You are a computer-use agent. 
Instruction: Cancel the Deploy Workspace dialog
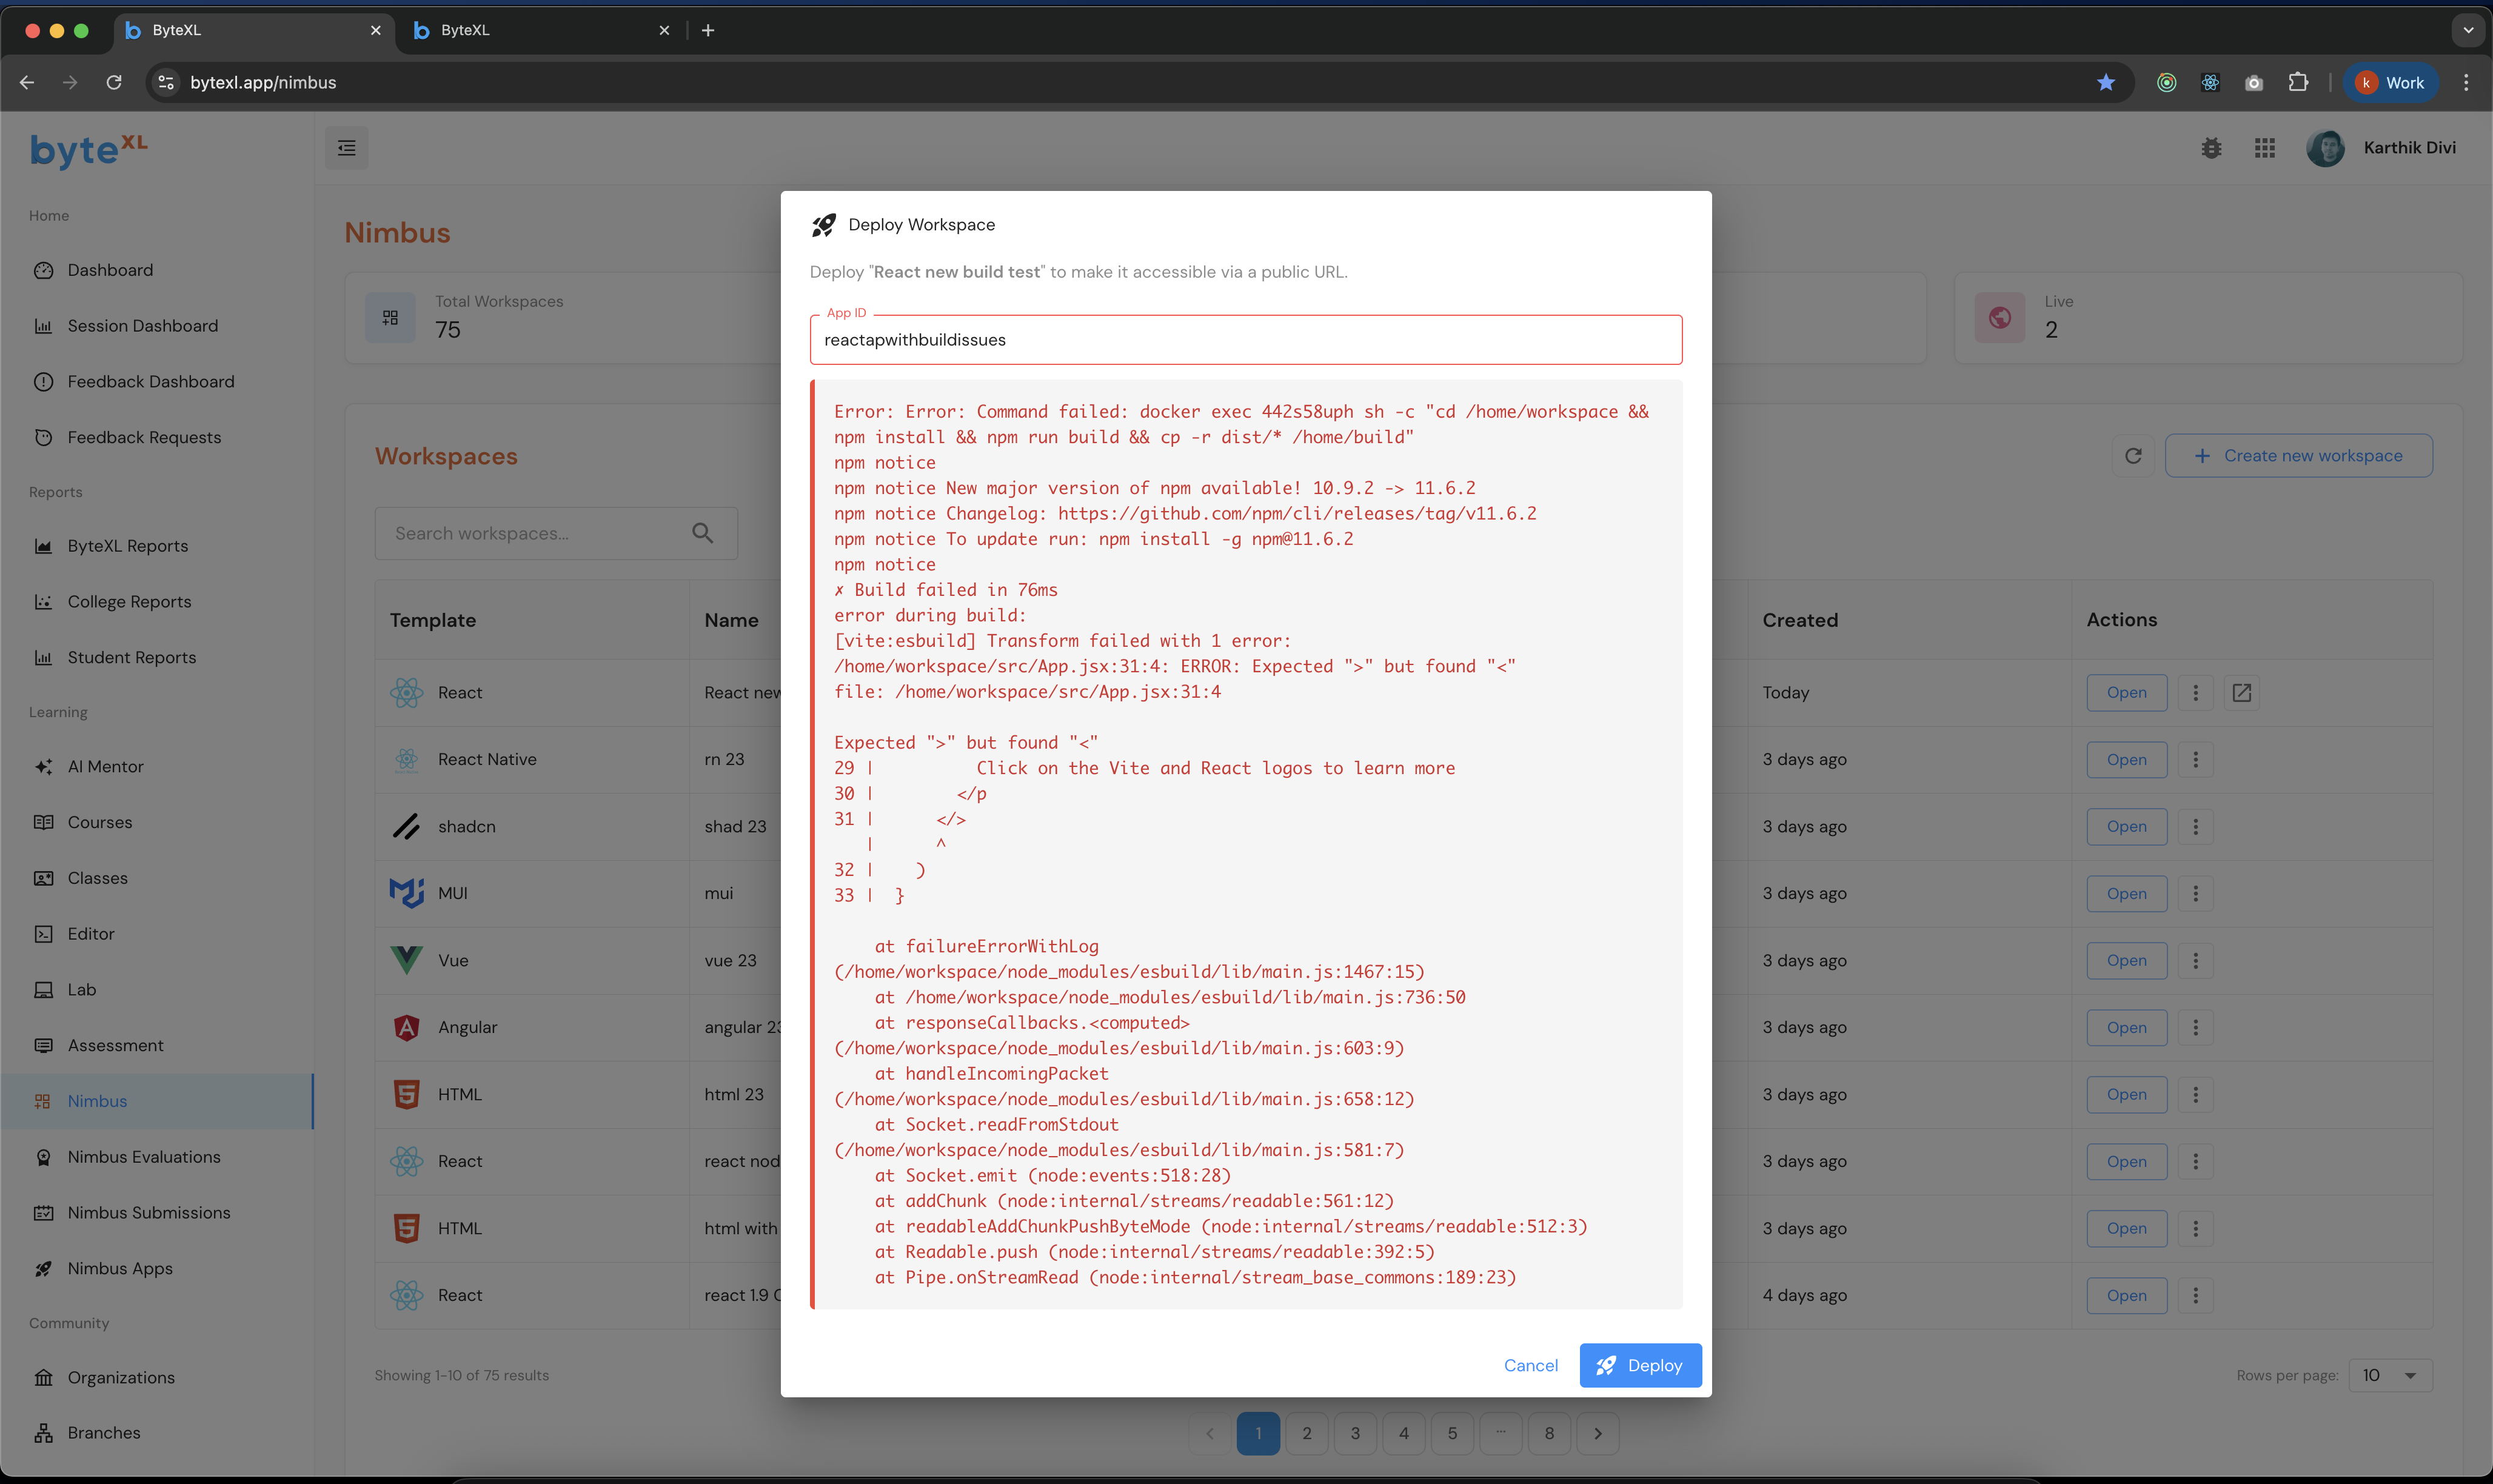(1530, 1365)
